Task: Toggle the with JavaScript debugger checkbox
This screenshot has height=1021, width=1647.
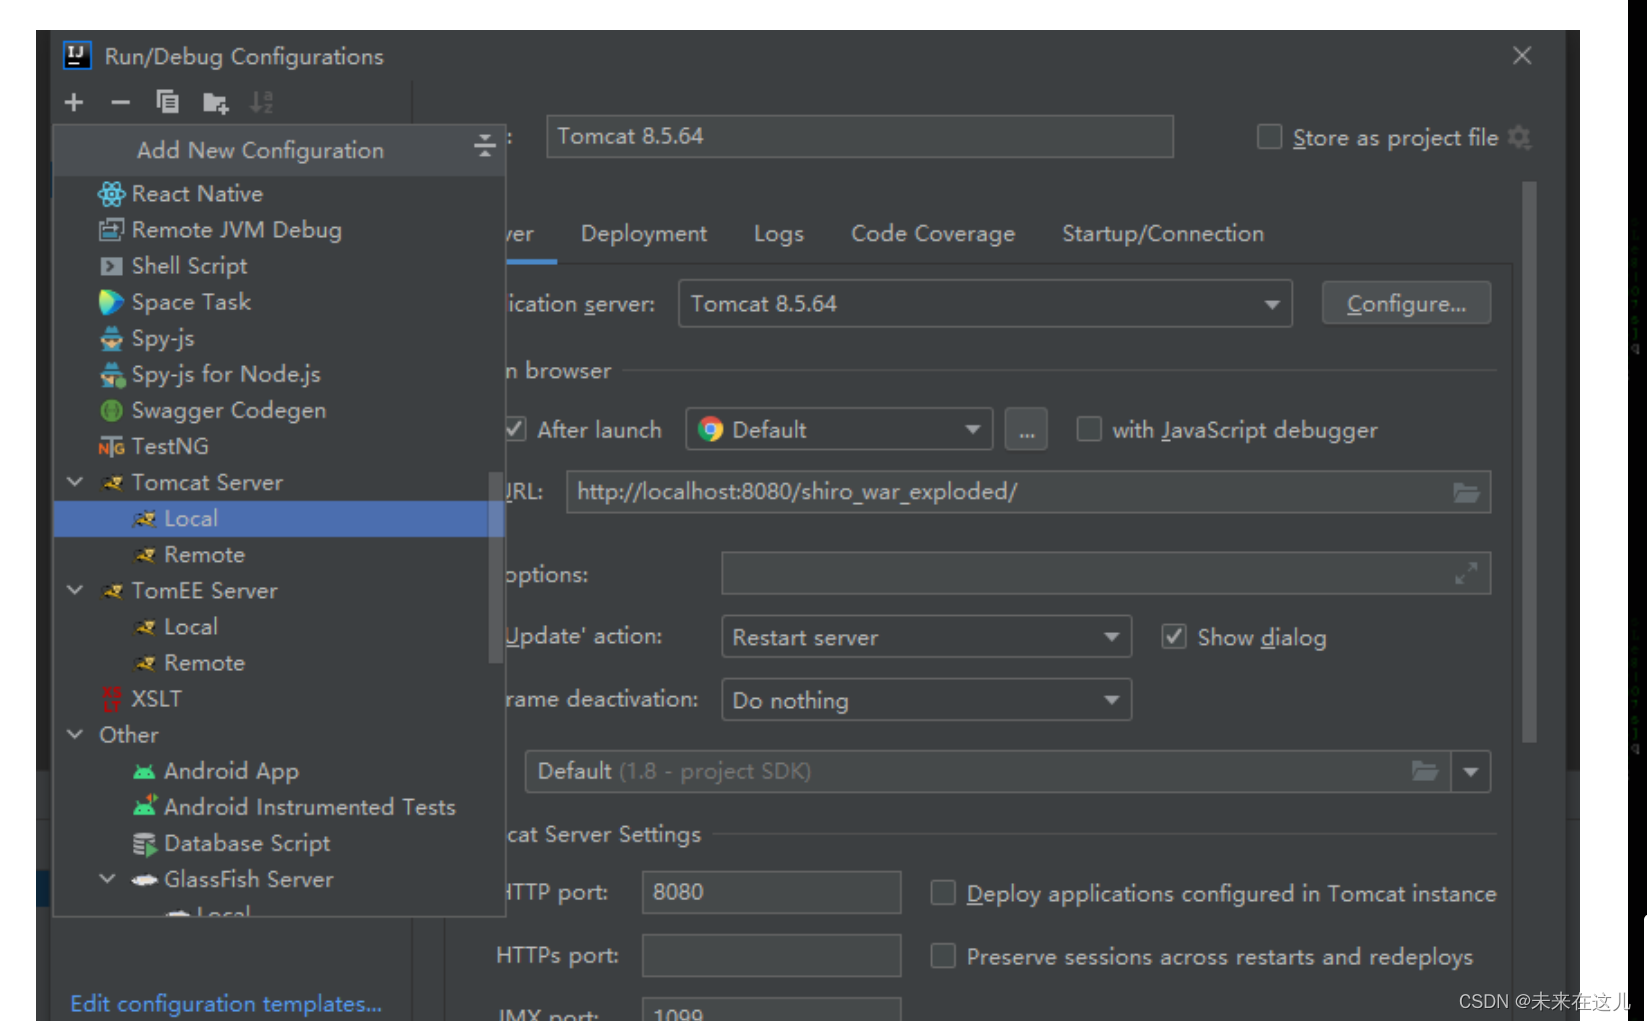Action: [1088, 429]
